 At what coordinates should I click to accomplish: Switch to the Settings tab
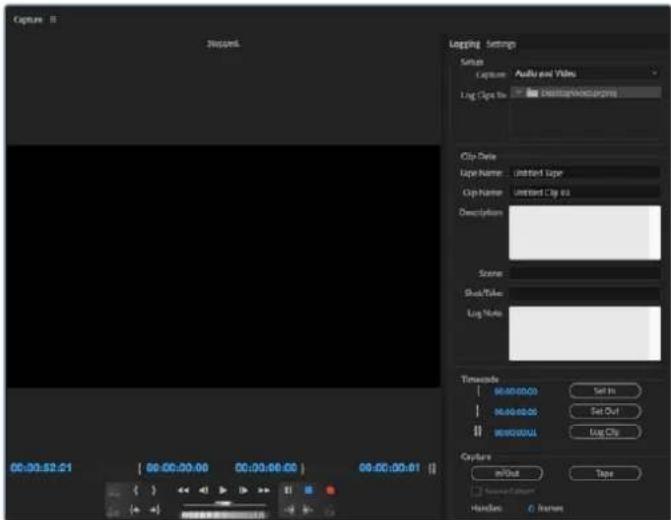(x=501, y=44)
